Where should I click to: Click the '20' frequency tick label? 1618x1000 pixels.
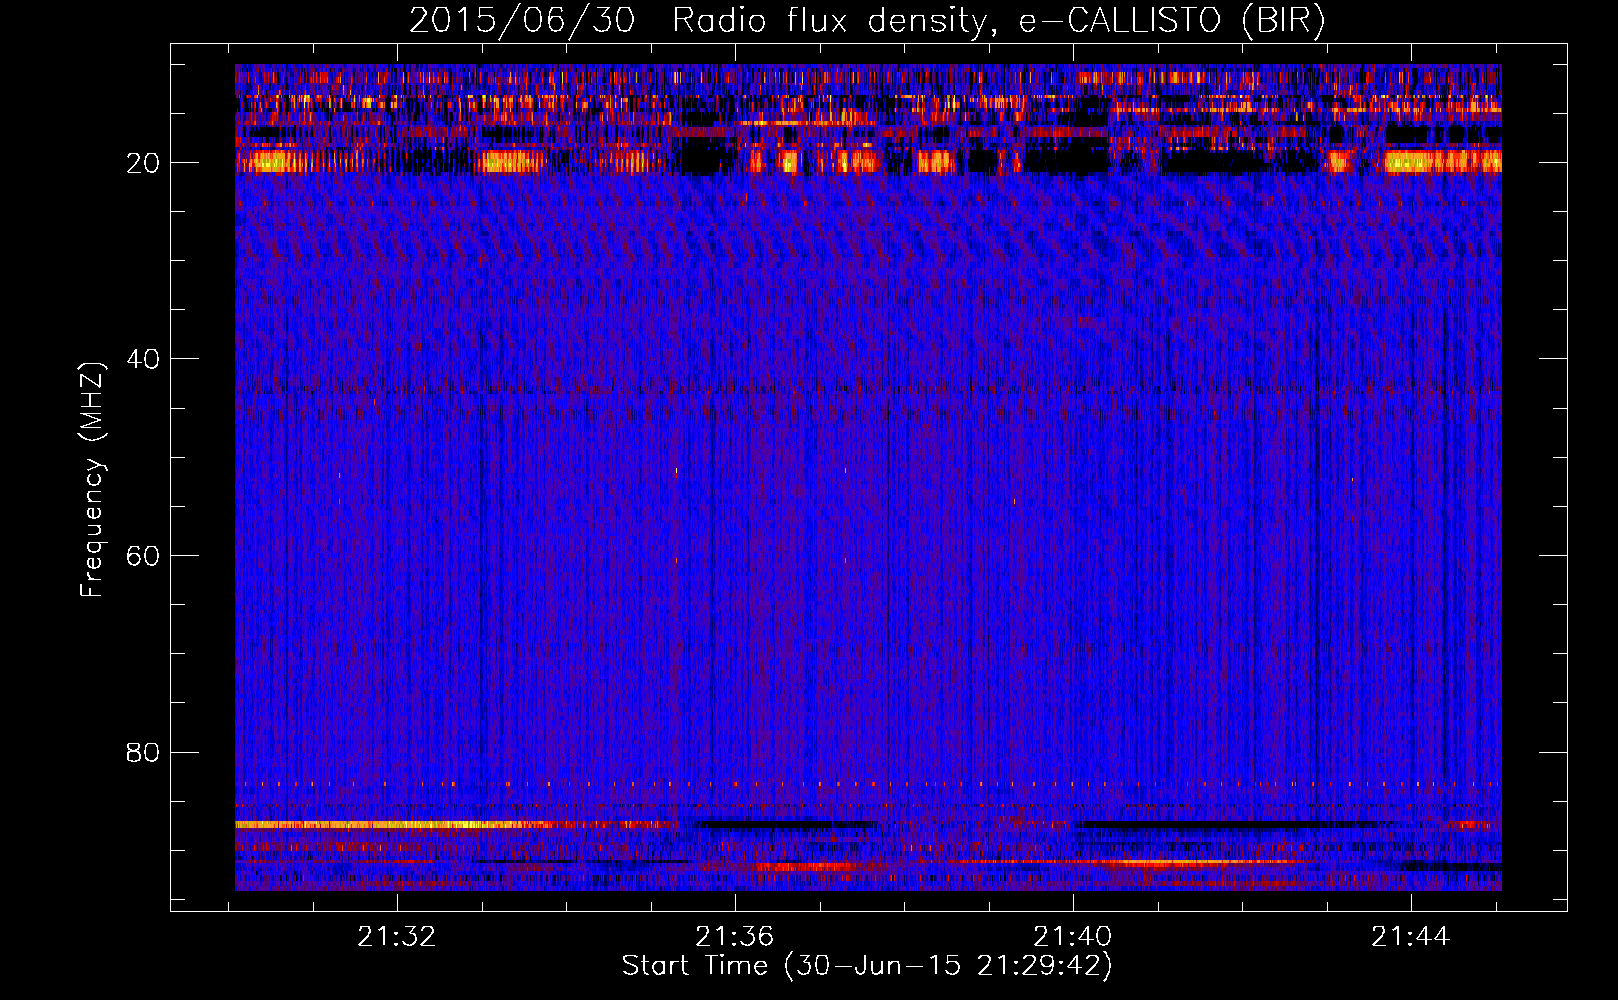coord(144,163)
